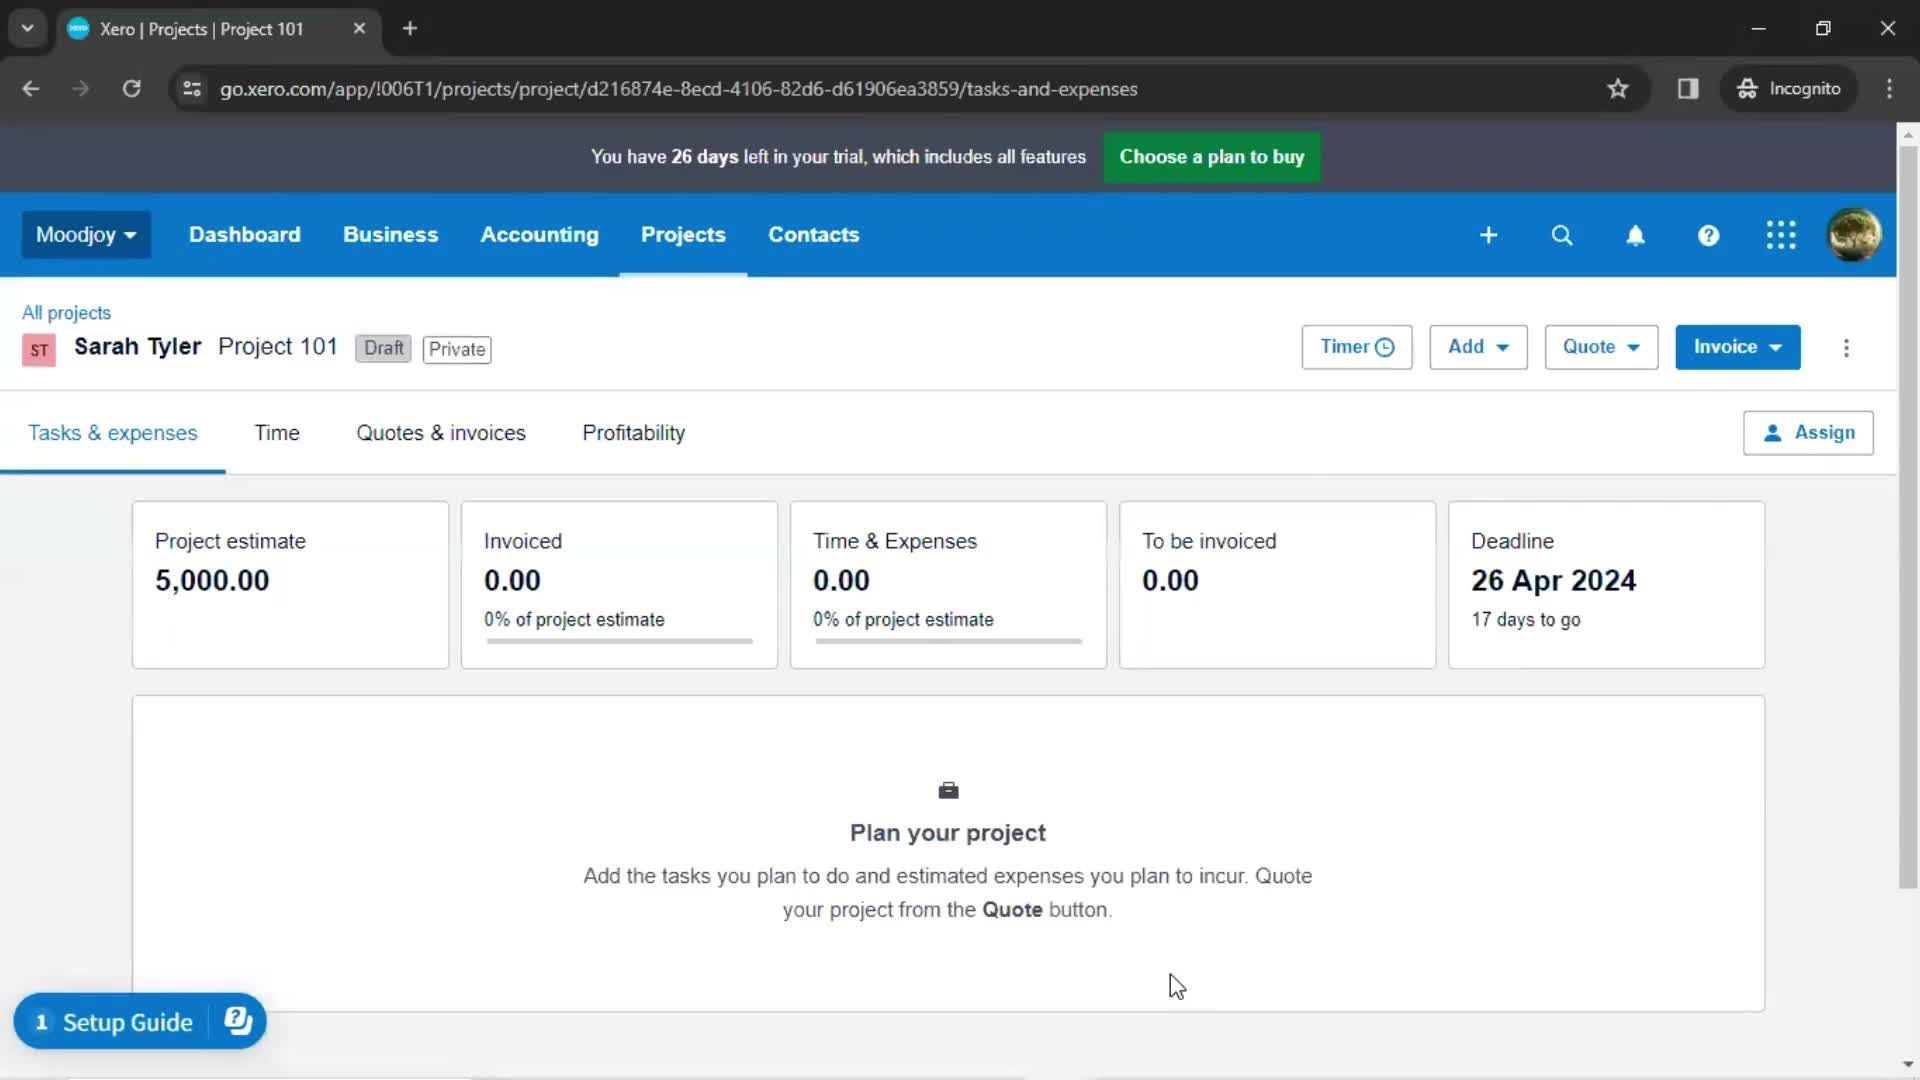This screenshot has height=1080, width=1920.
Task: Open Chrome three-dot menu
Action: 1889,89
